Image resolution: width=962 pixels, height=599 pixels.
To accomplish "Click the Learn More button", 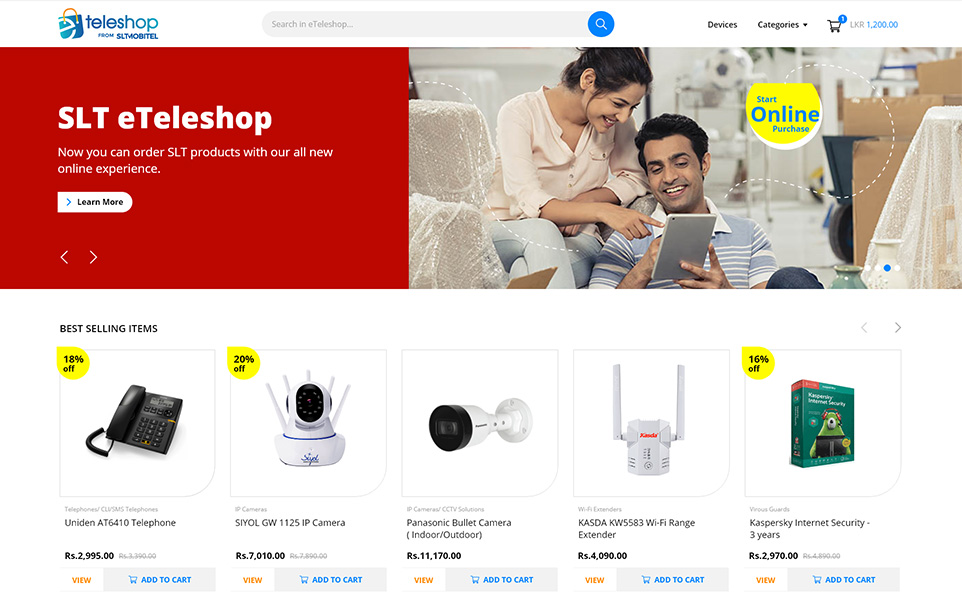I will 95,202.
